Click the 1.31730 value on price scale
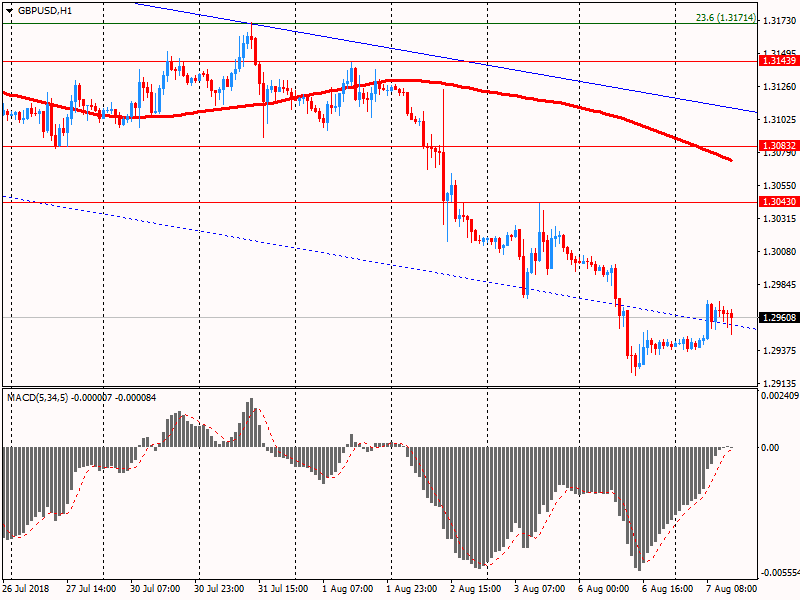800x600 pixels. click(x=778, y=21)
